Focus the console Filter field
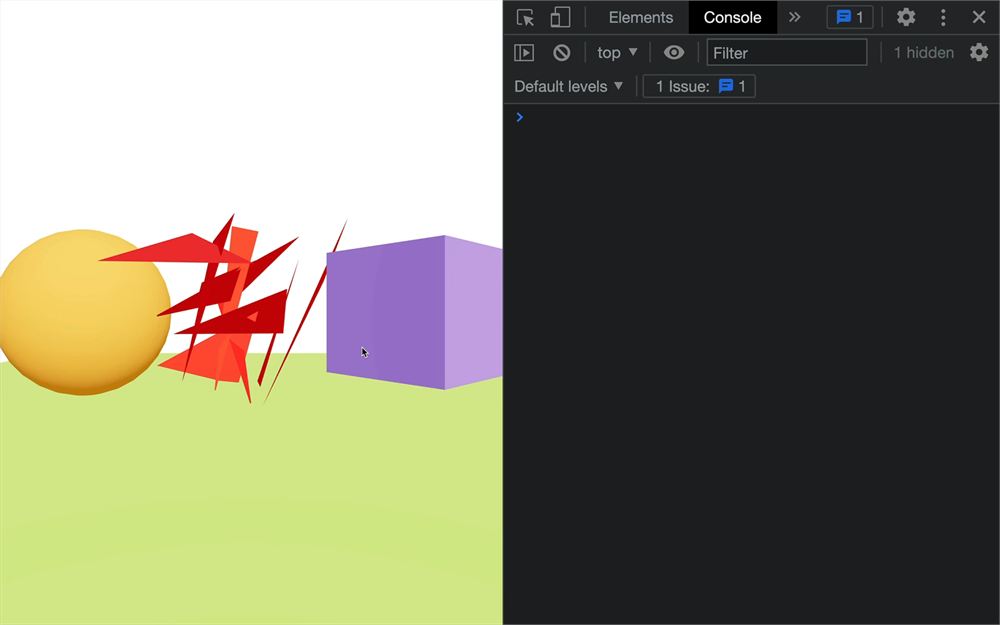Screen dimensions: 1000x625 point(786,52)
